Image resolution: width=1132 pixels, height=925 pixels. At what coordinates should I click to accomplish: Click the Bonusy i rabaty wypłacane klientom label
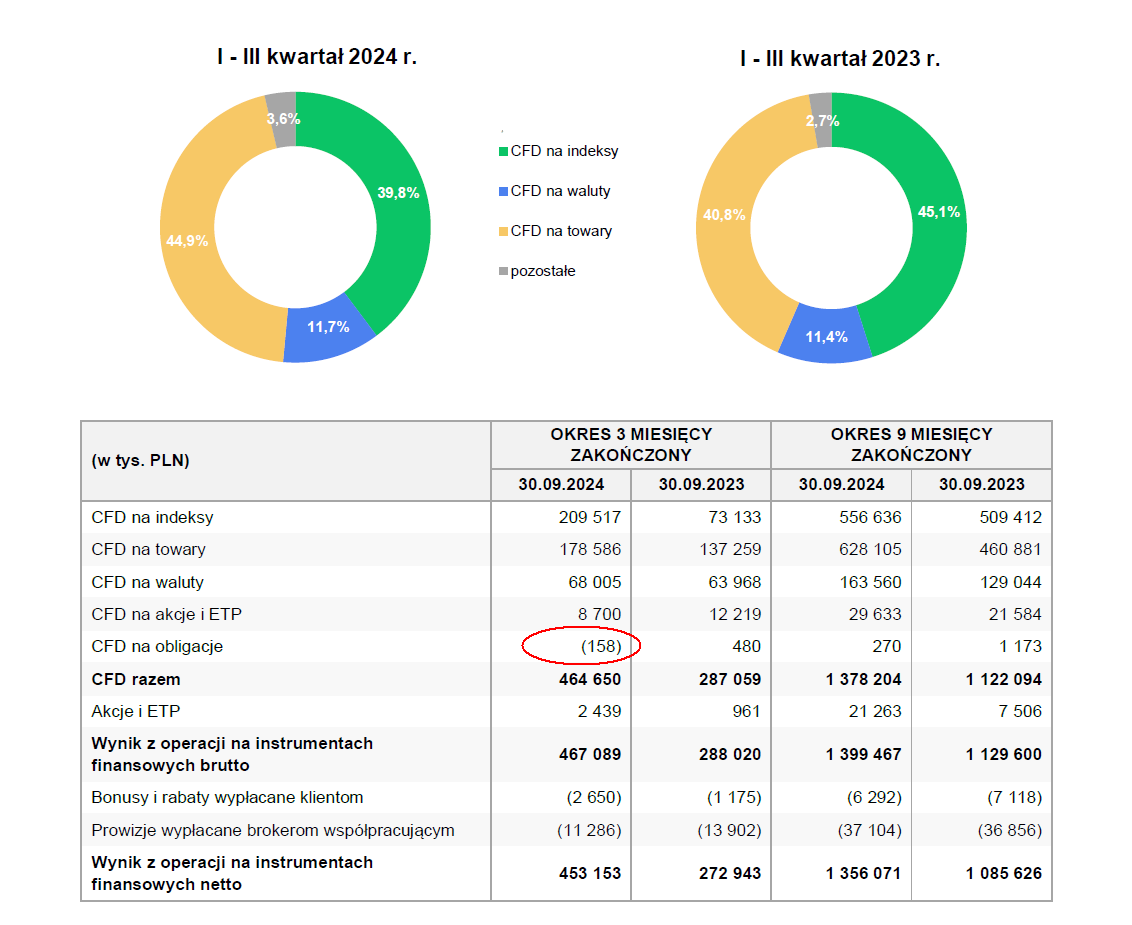[227, 798]
